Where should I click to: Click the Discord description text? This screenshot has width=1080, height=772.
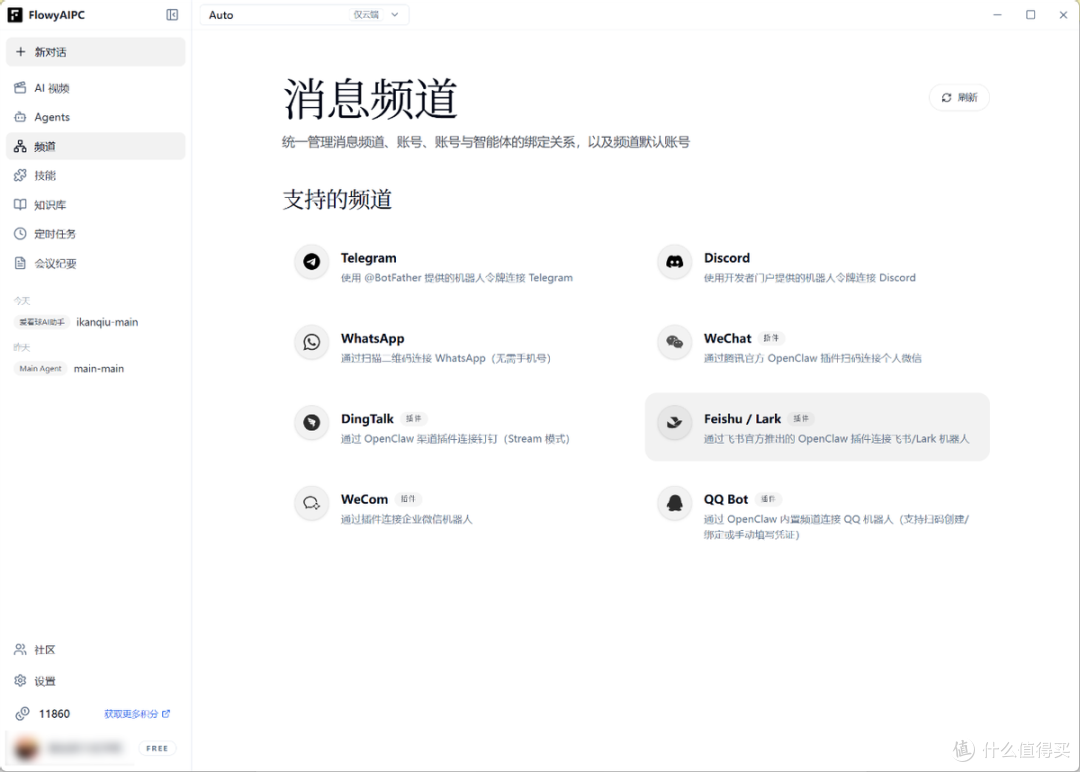point(809,278)
